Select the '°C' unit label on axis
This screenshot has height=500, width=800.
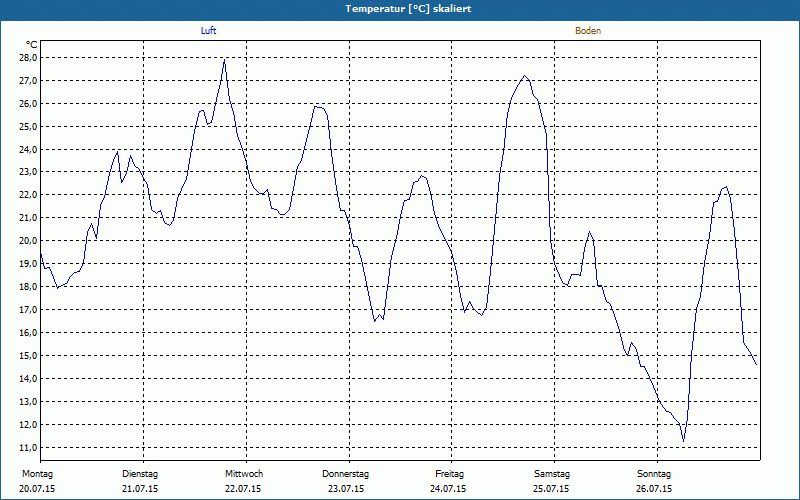click(31, 45)
